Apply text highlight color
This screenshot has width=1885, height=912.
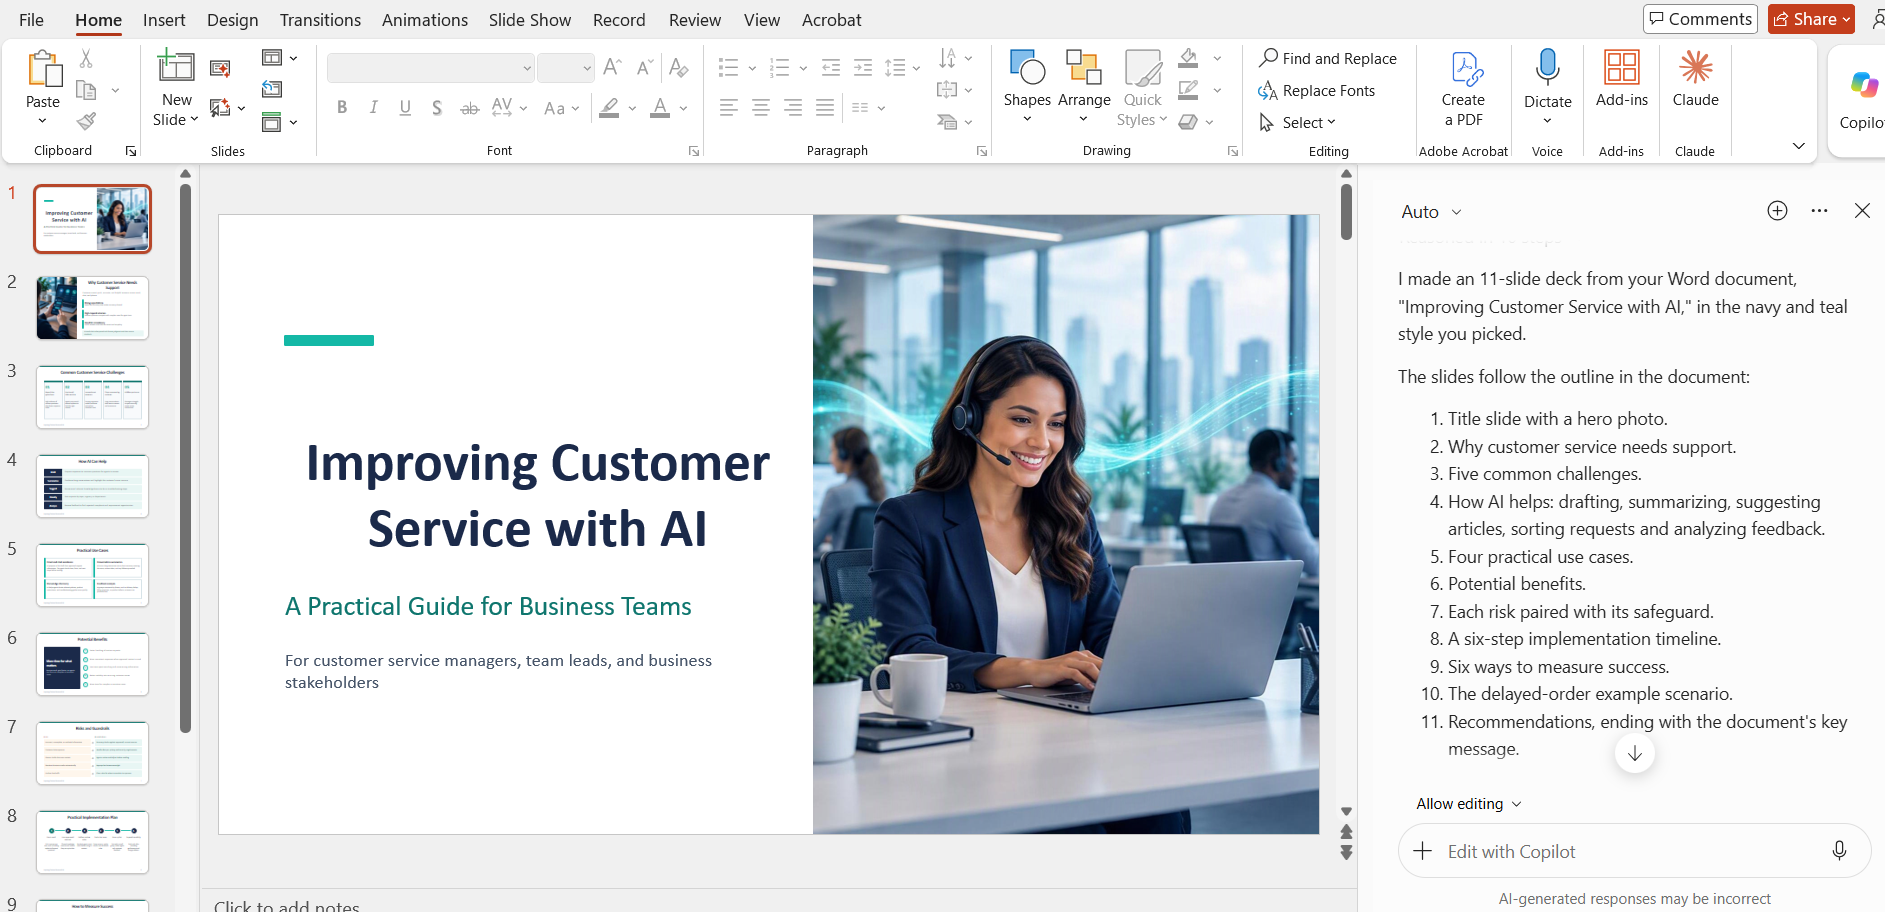click(x=609, y=107)
